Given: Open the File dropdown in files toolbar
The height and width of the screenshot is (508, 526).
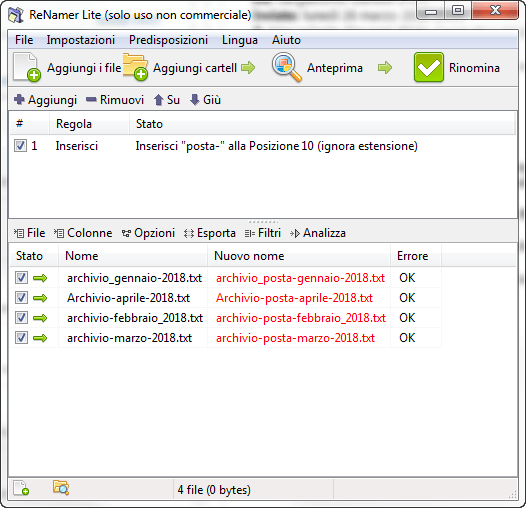Looking at the screenshot, I should [30, 233].
